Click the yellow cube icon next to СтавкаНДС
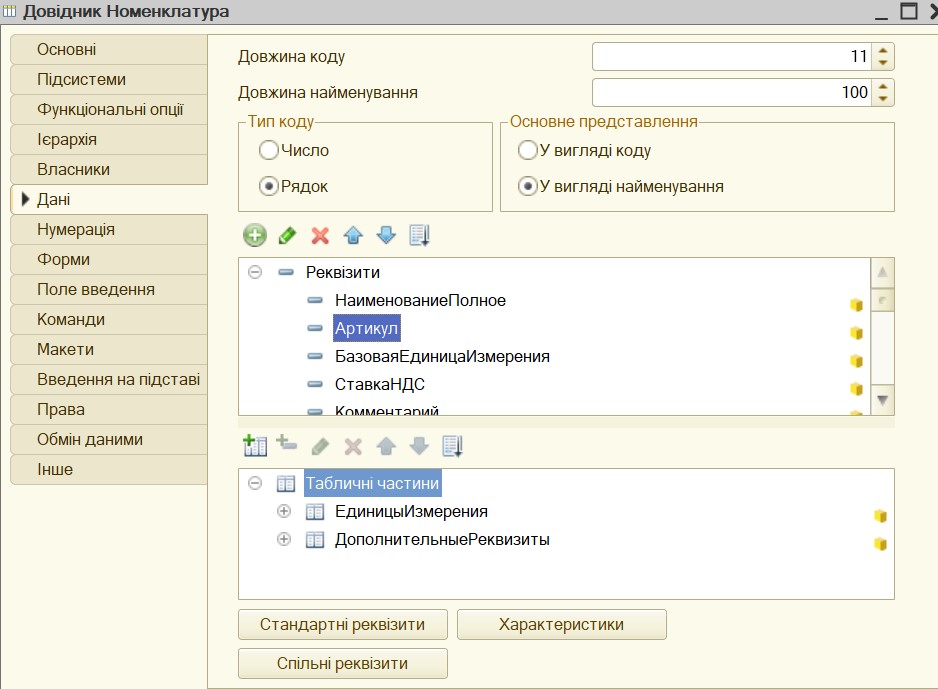 point(857,389)
